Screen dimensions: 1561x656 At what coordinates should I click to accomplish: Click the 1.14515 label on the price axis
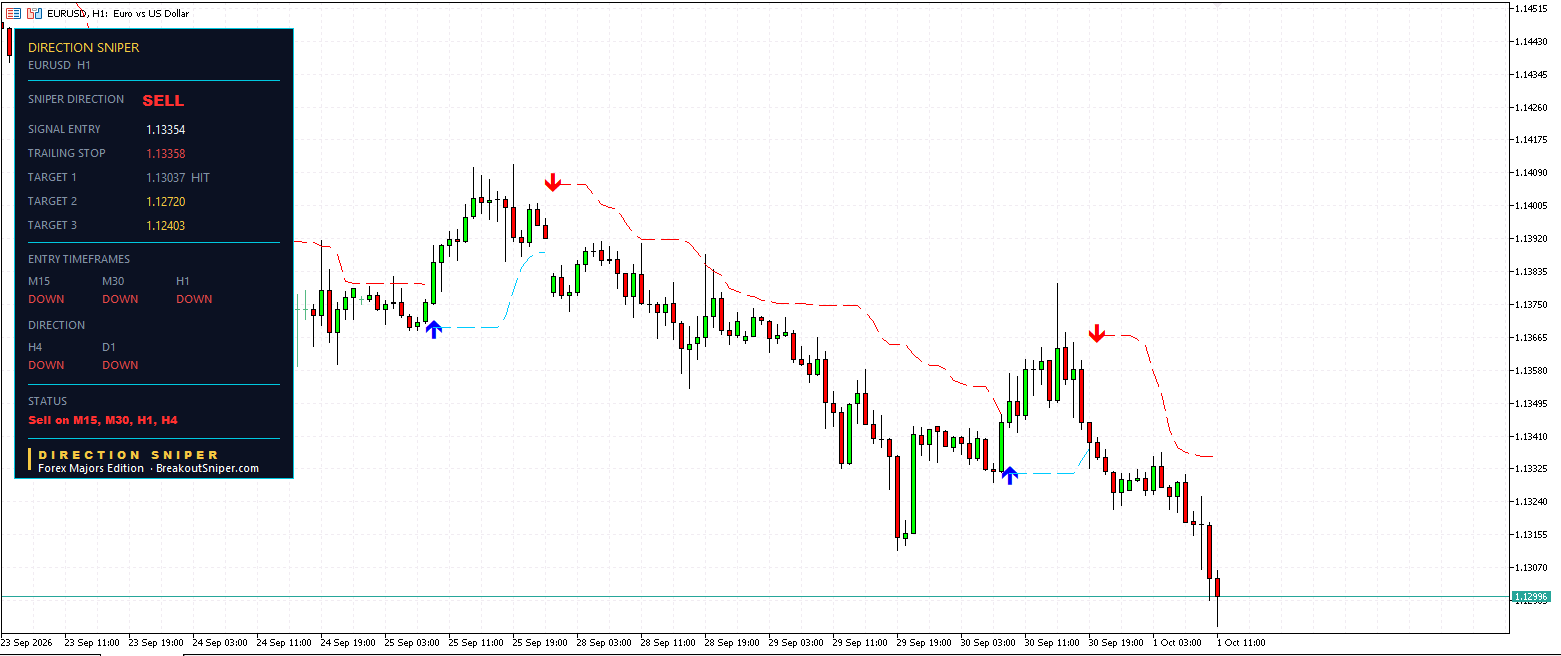tap(1533, 8)
